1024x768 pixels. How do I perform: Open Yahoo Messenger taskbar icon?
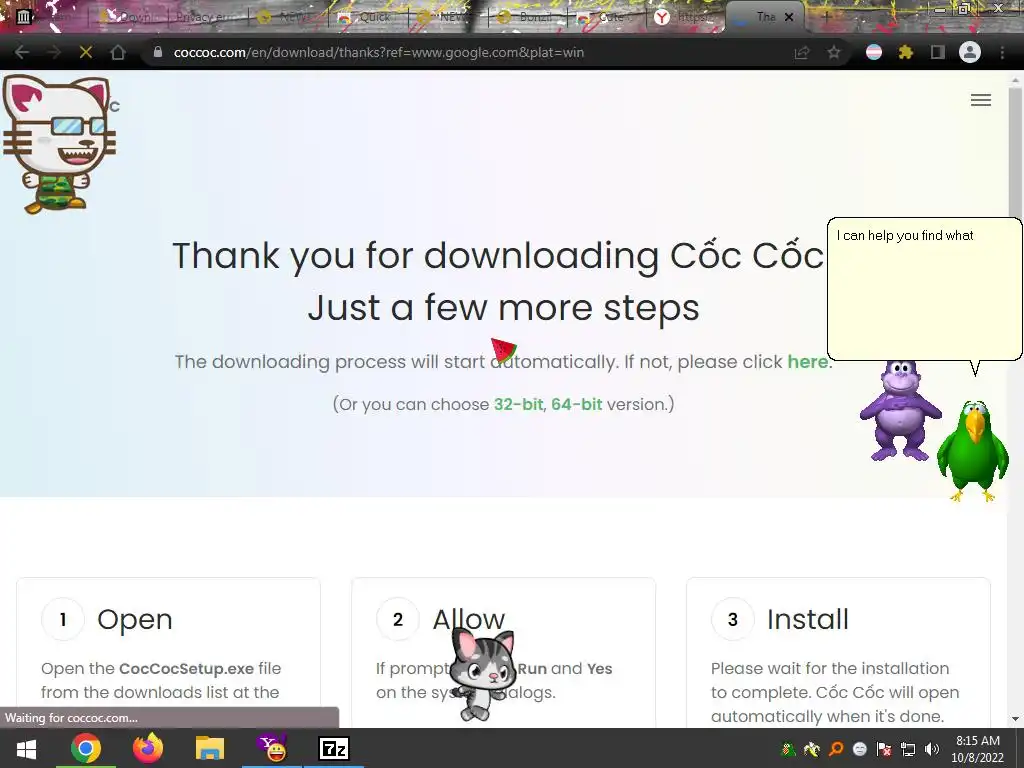coord(272,748)
